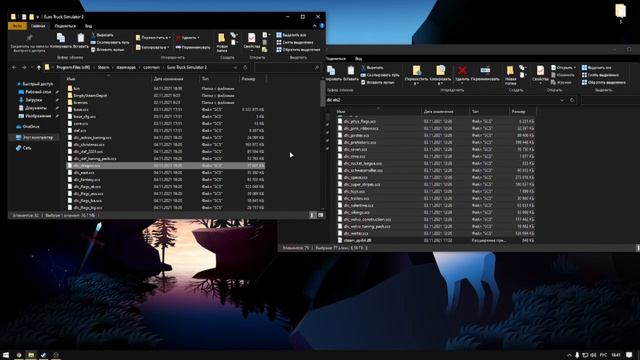
Task: Click Выделить все in dlc ets2 window
Action: tap(596, 68)
